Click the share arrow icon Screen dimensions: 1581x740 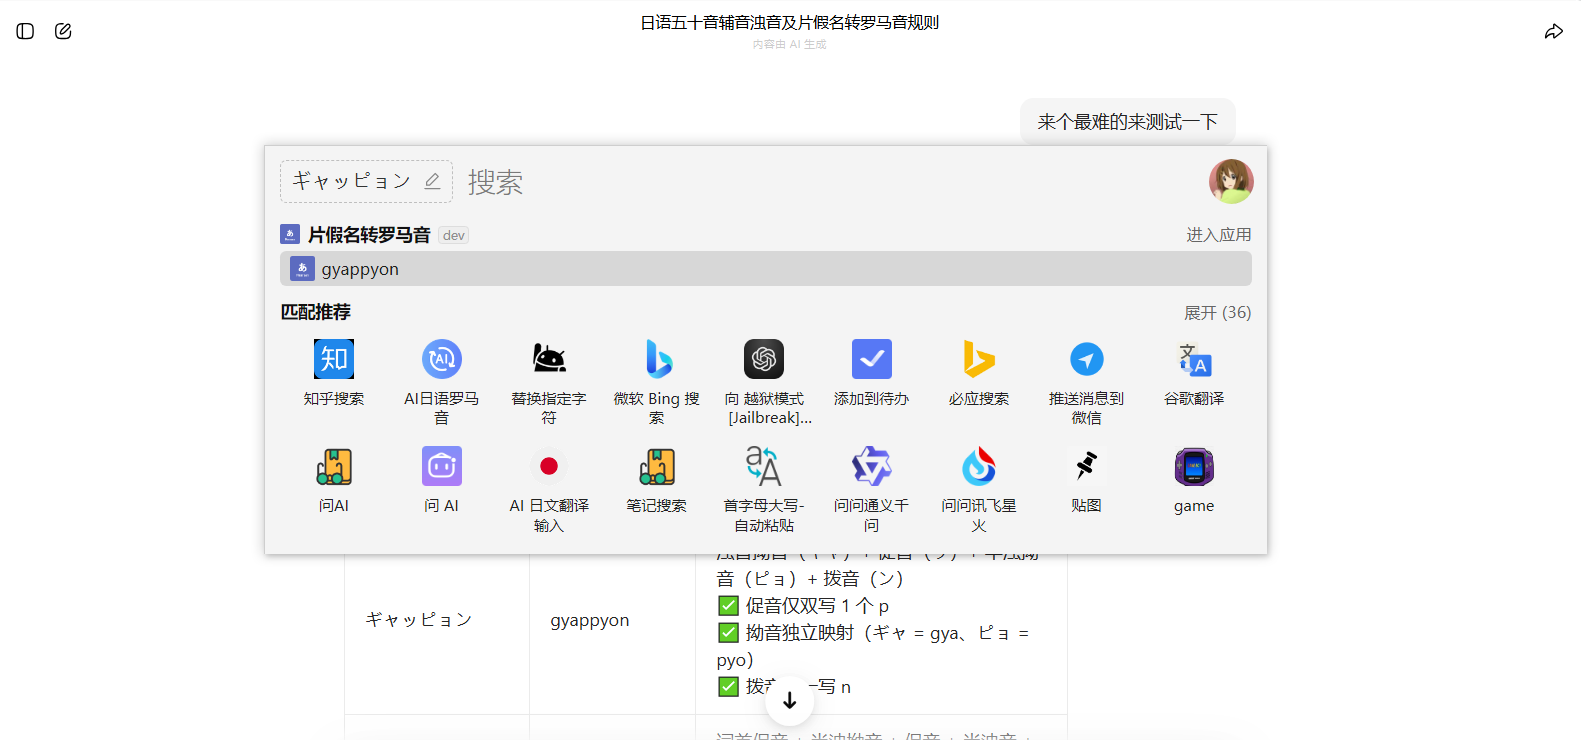[x=1553, y=32]
